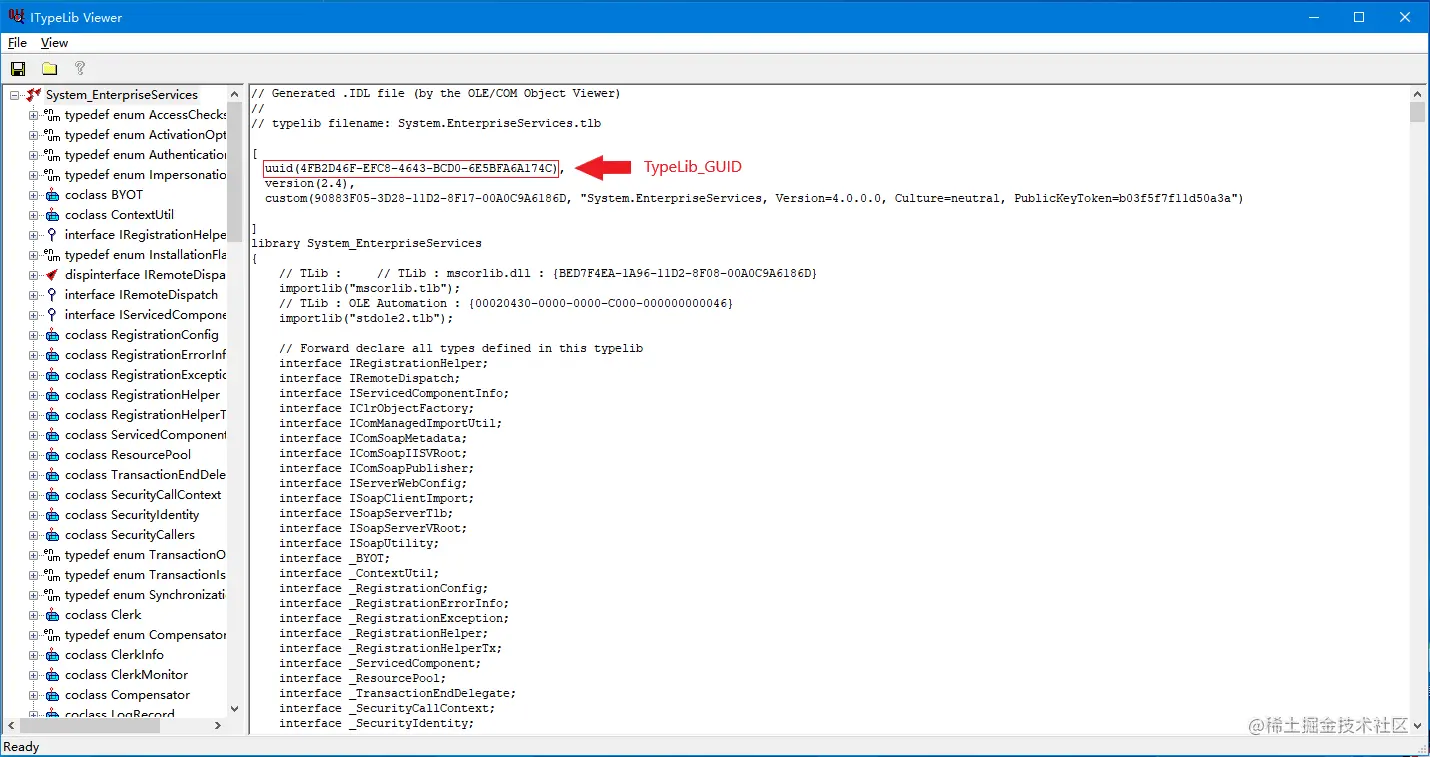Click the IDL pane vertical scrollbar thumb
The width and height of the screenshot is (1430, 757).
(1417, 112)
